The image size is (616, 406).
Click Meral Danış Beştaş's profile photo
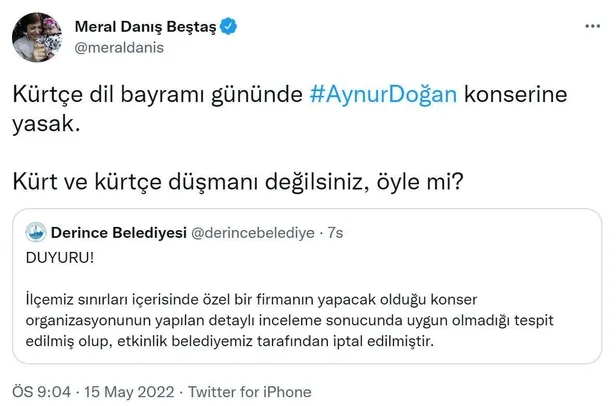(35, 39)
